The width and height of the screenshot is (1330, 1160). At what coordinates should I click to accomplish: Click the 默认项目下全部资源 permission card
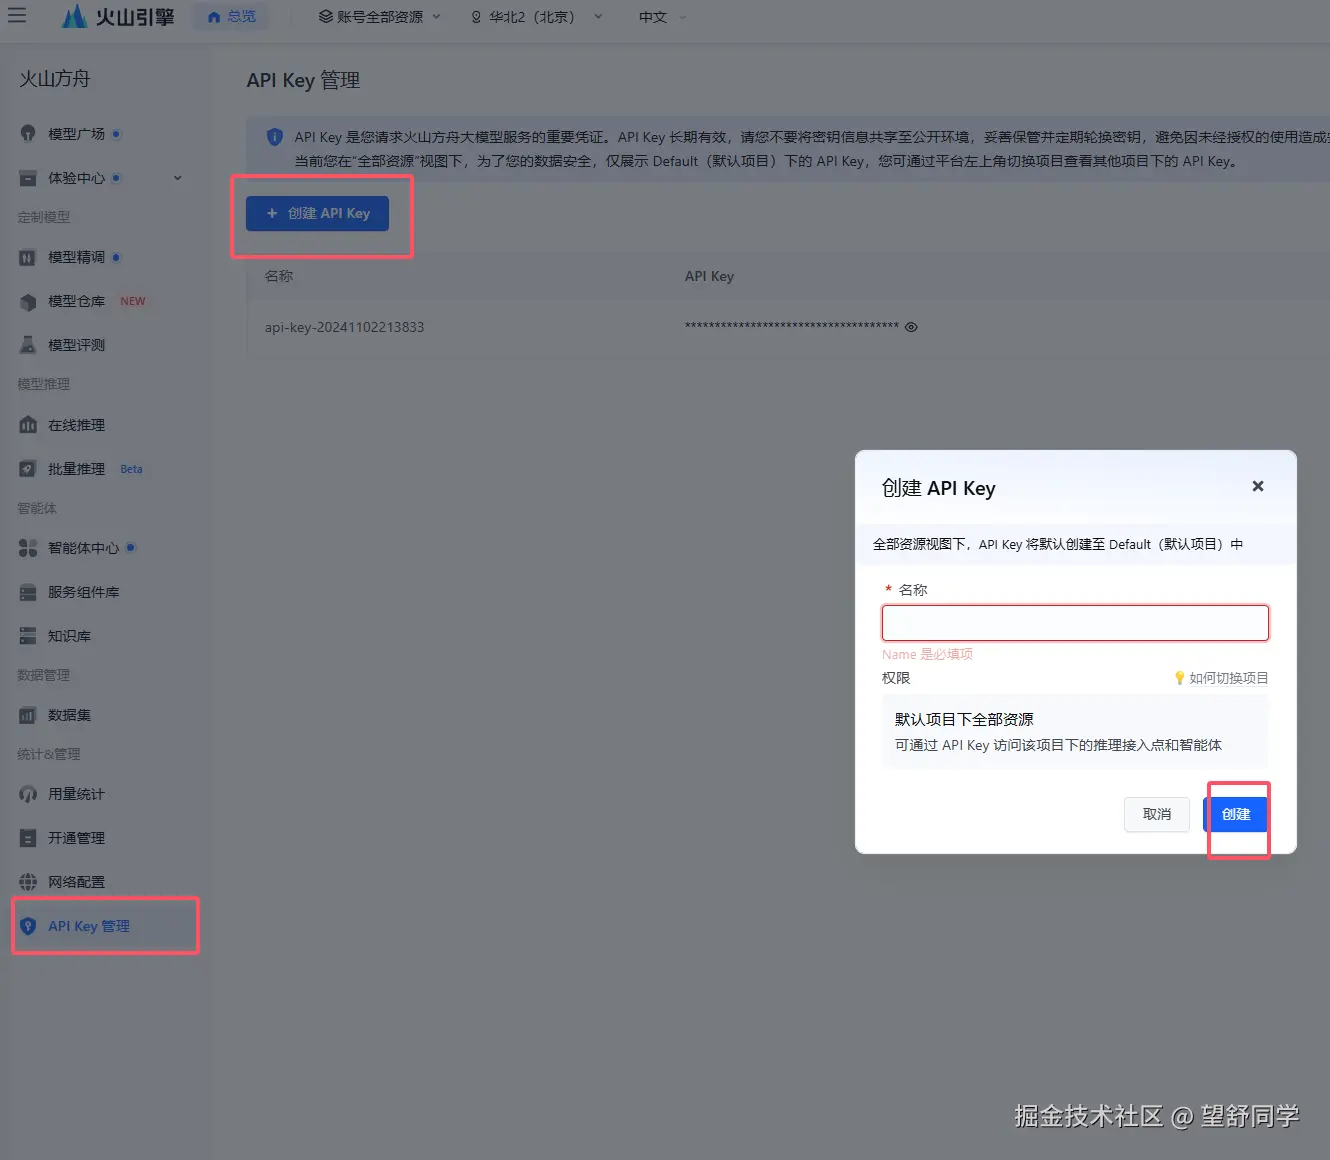(x=1075, y=732)
